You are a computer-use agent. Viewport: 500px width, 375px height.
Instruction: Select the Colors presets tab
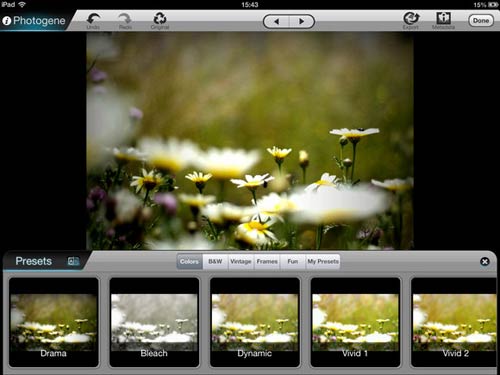click(189, 261)
